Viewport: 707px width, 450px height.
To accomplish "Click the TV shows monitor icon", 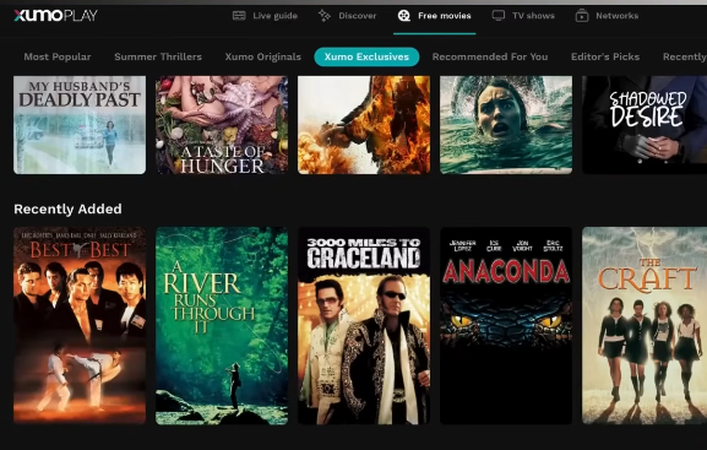I will click(x=498, y=16).
